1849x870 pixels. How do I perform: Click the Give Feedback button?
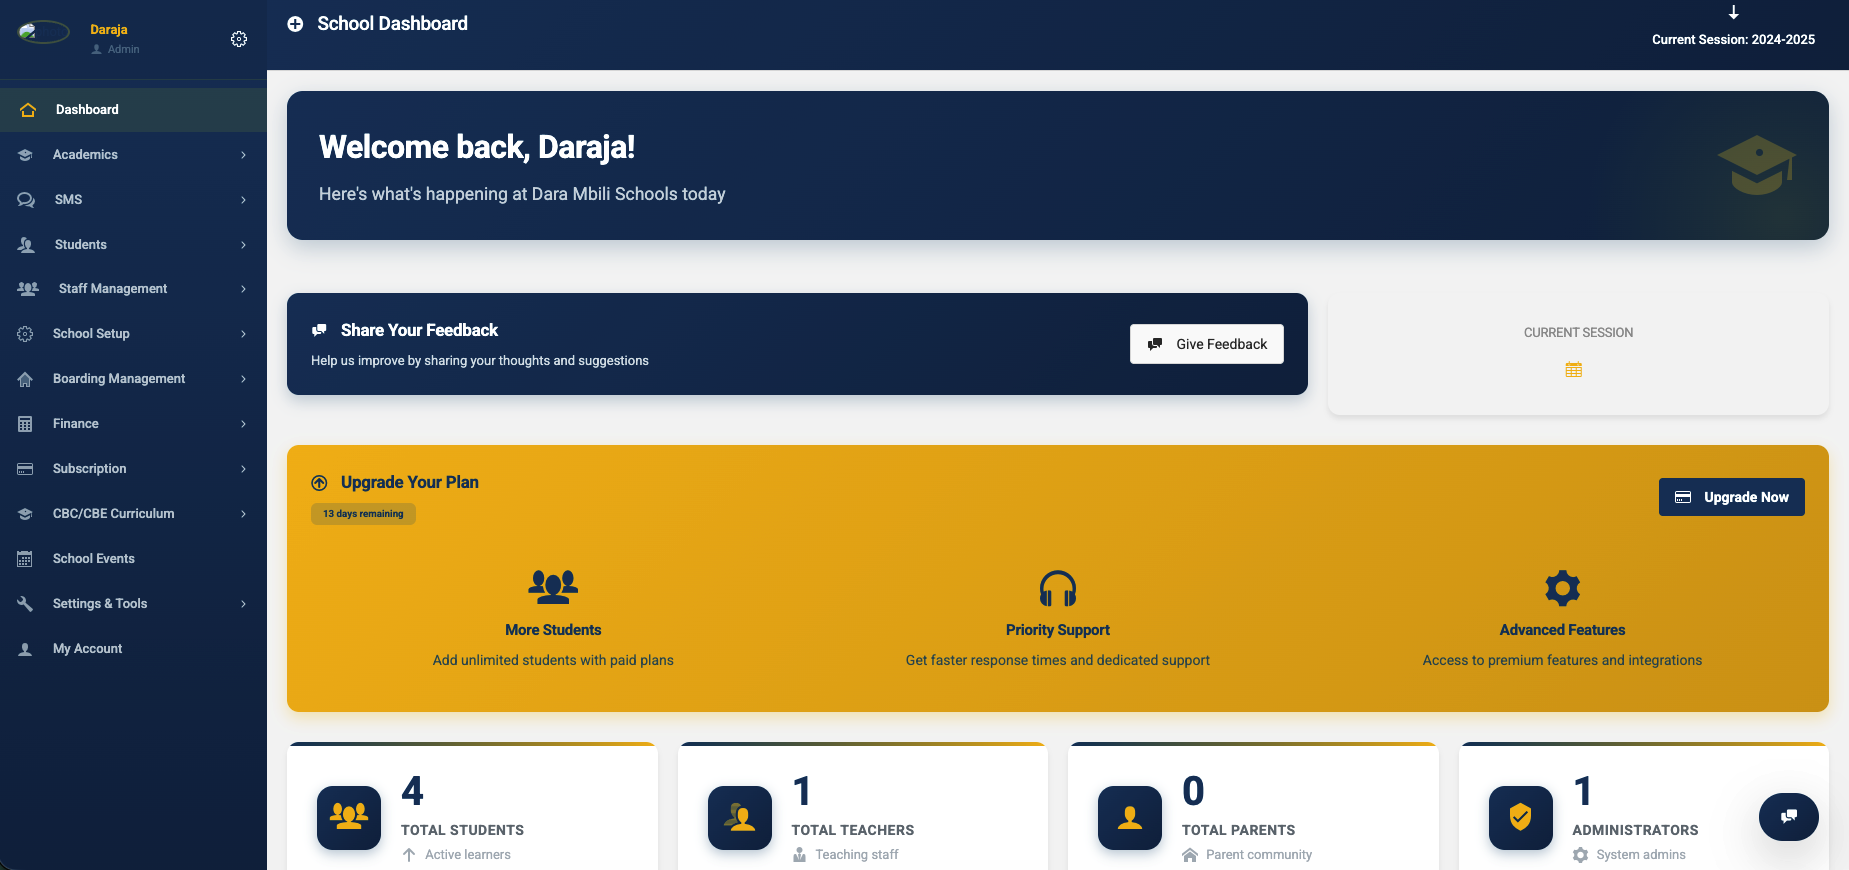click(1207, 344)
